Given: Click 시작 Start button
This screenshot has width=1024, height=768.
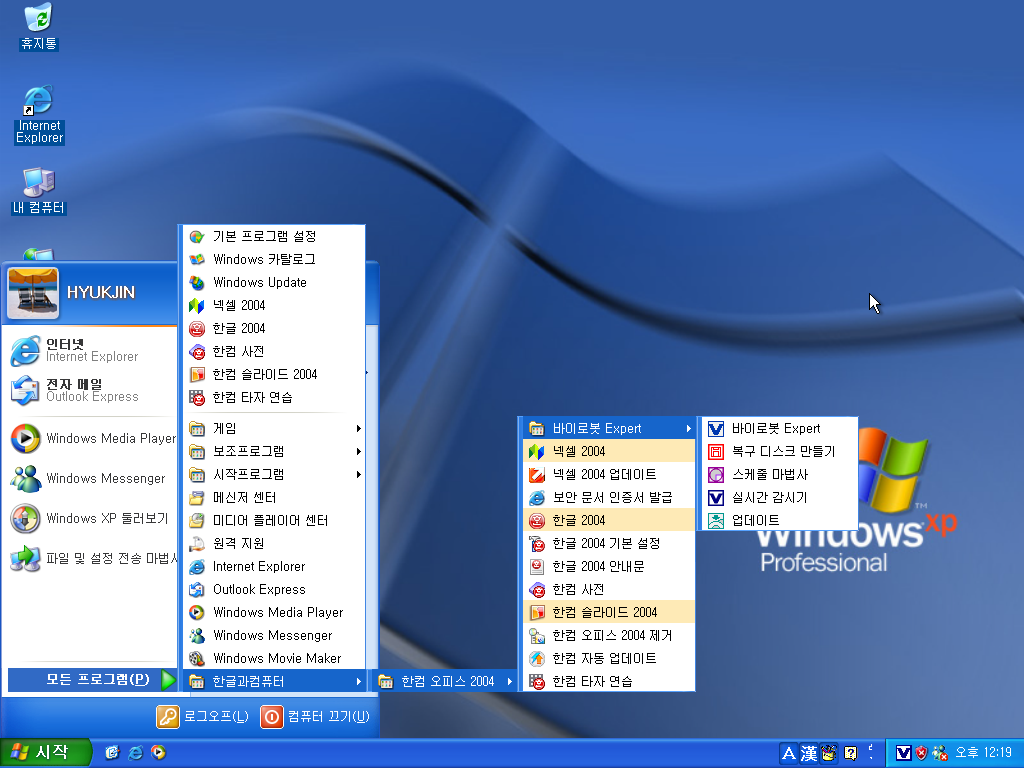Looking at the screenshot, I should coord(44,753).
